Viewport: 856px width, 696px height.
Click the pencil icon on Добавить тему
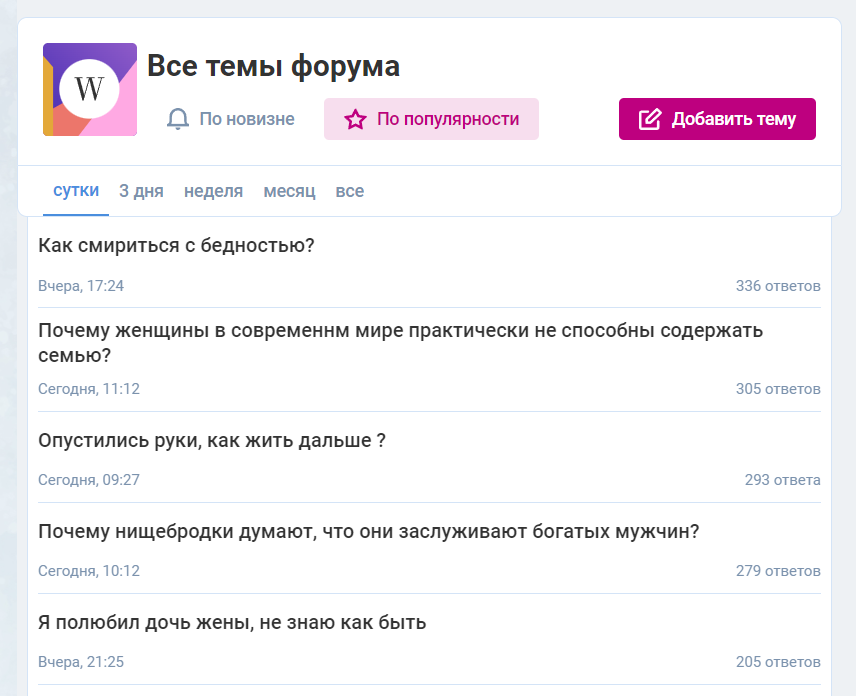(x=649, y=119)
